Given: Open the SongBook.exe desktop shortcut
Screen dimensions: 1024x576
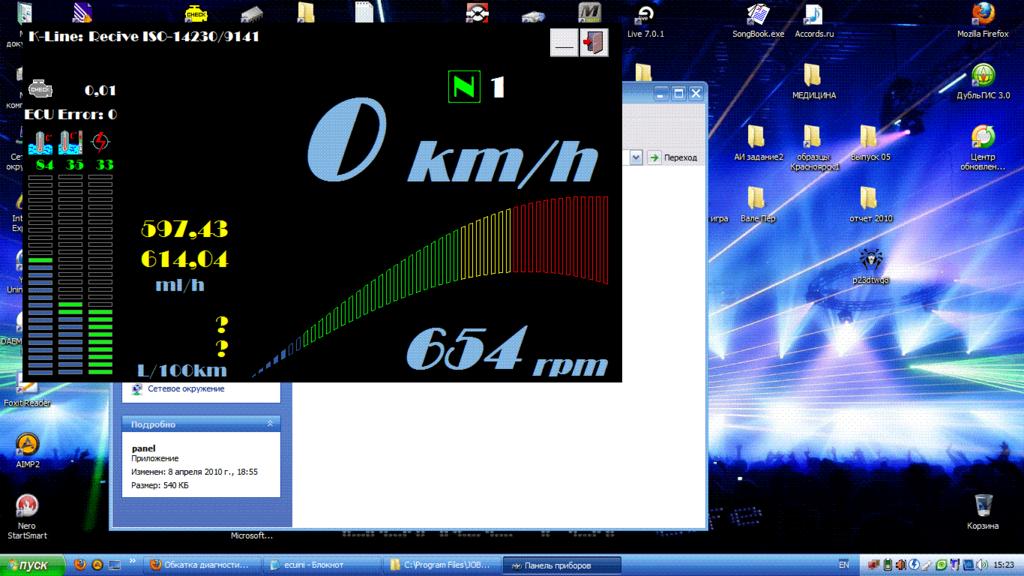Looking at the screenshot, I should (758, 14).
